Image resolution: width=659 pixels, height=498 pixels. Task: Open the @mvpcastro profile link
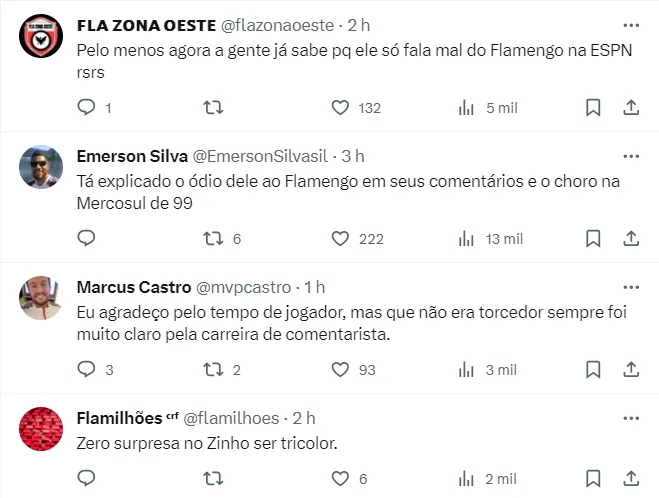(251, 287)
